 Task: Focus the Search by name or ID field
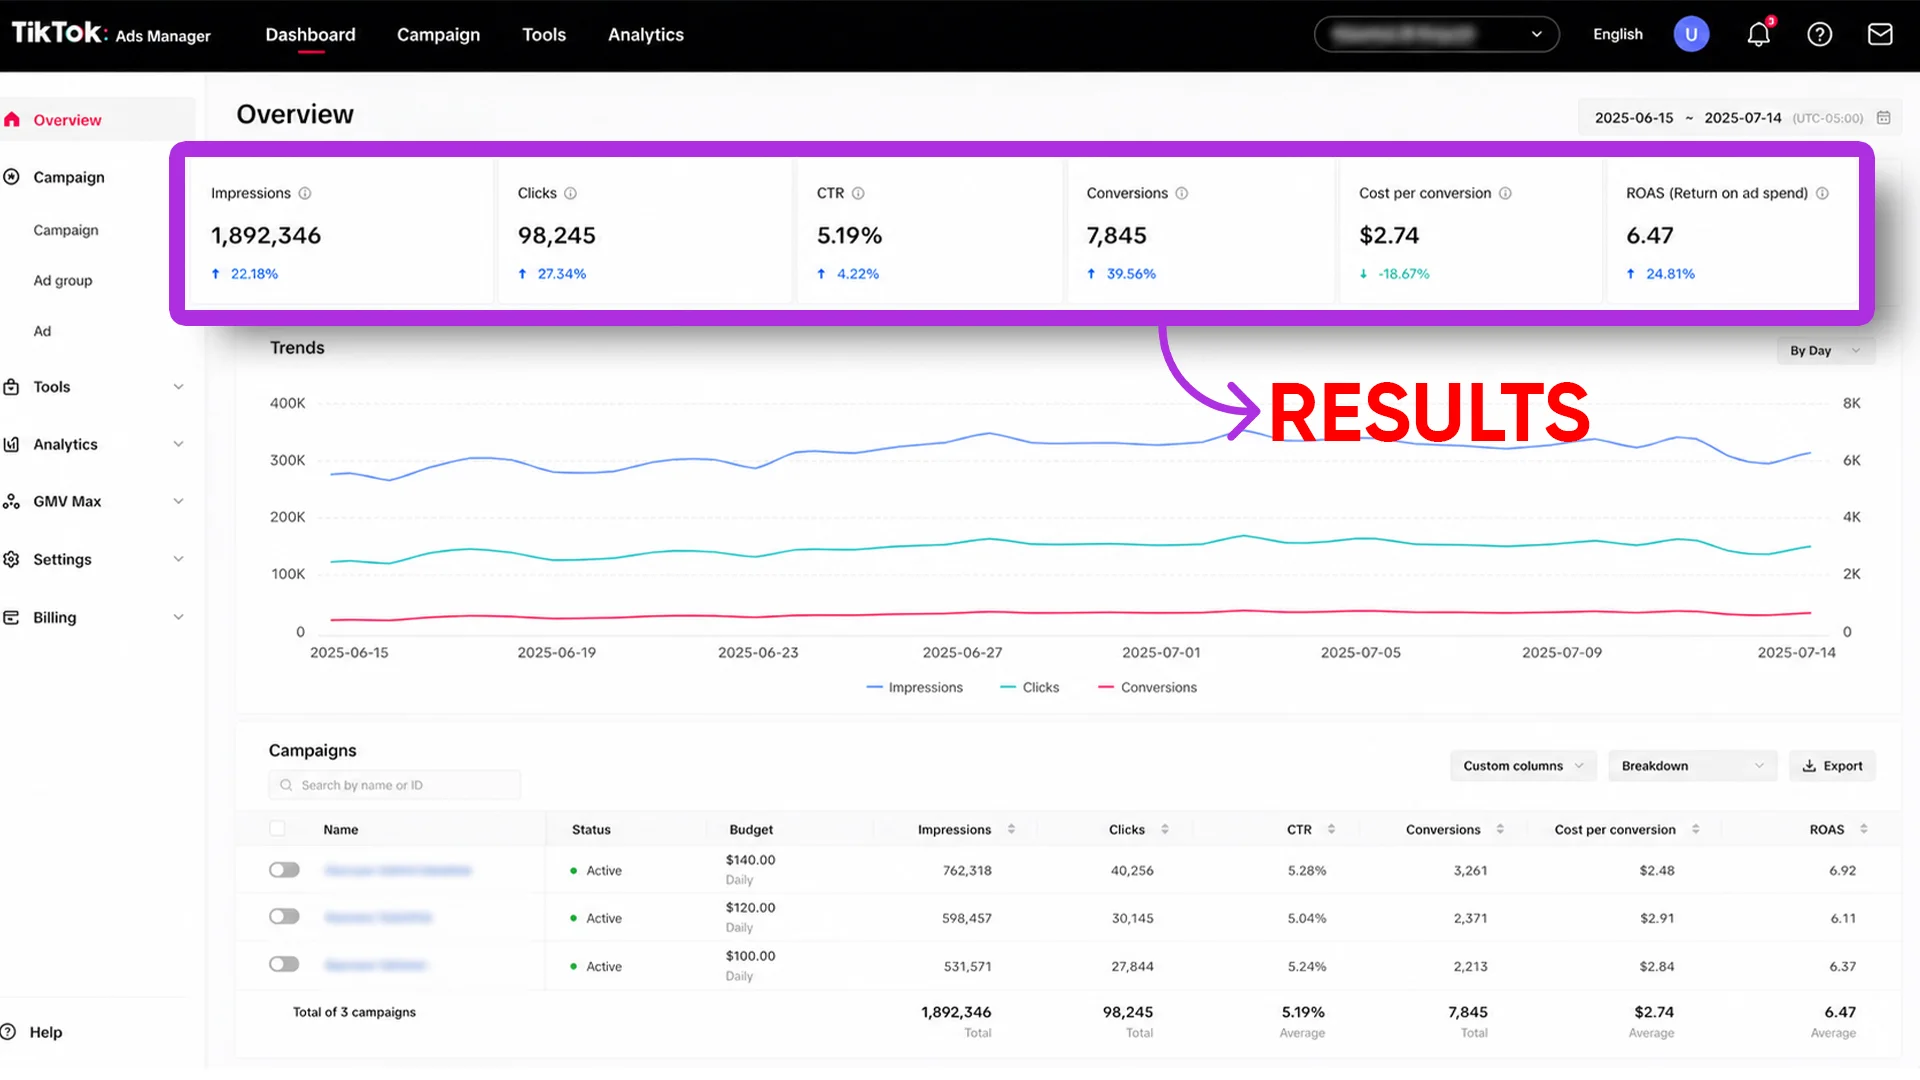pyautogui.click(x=394, y=785)
